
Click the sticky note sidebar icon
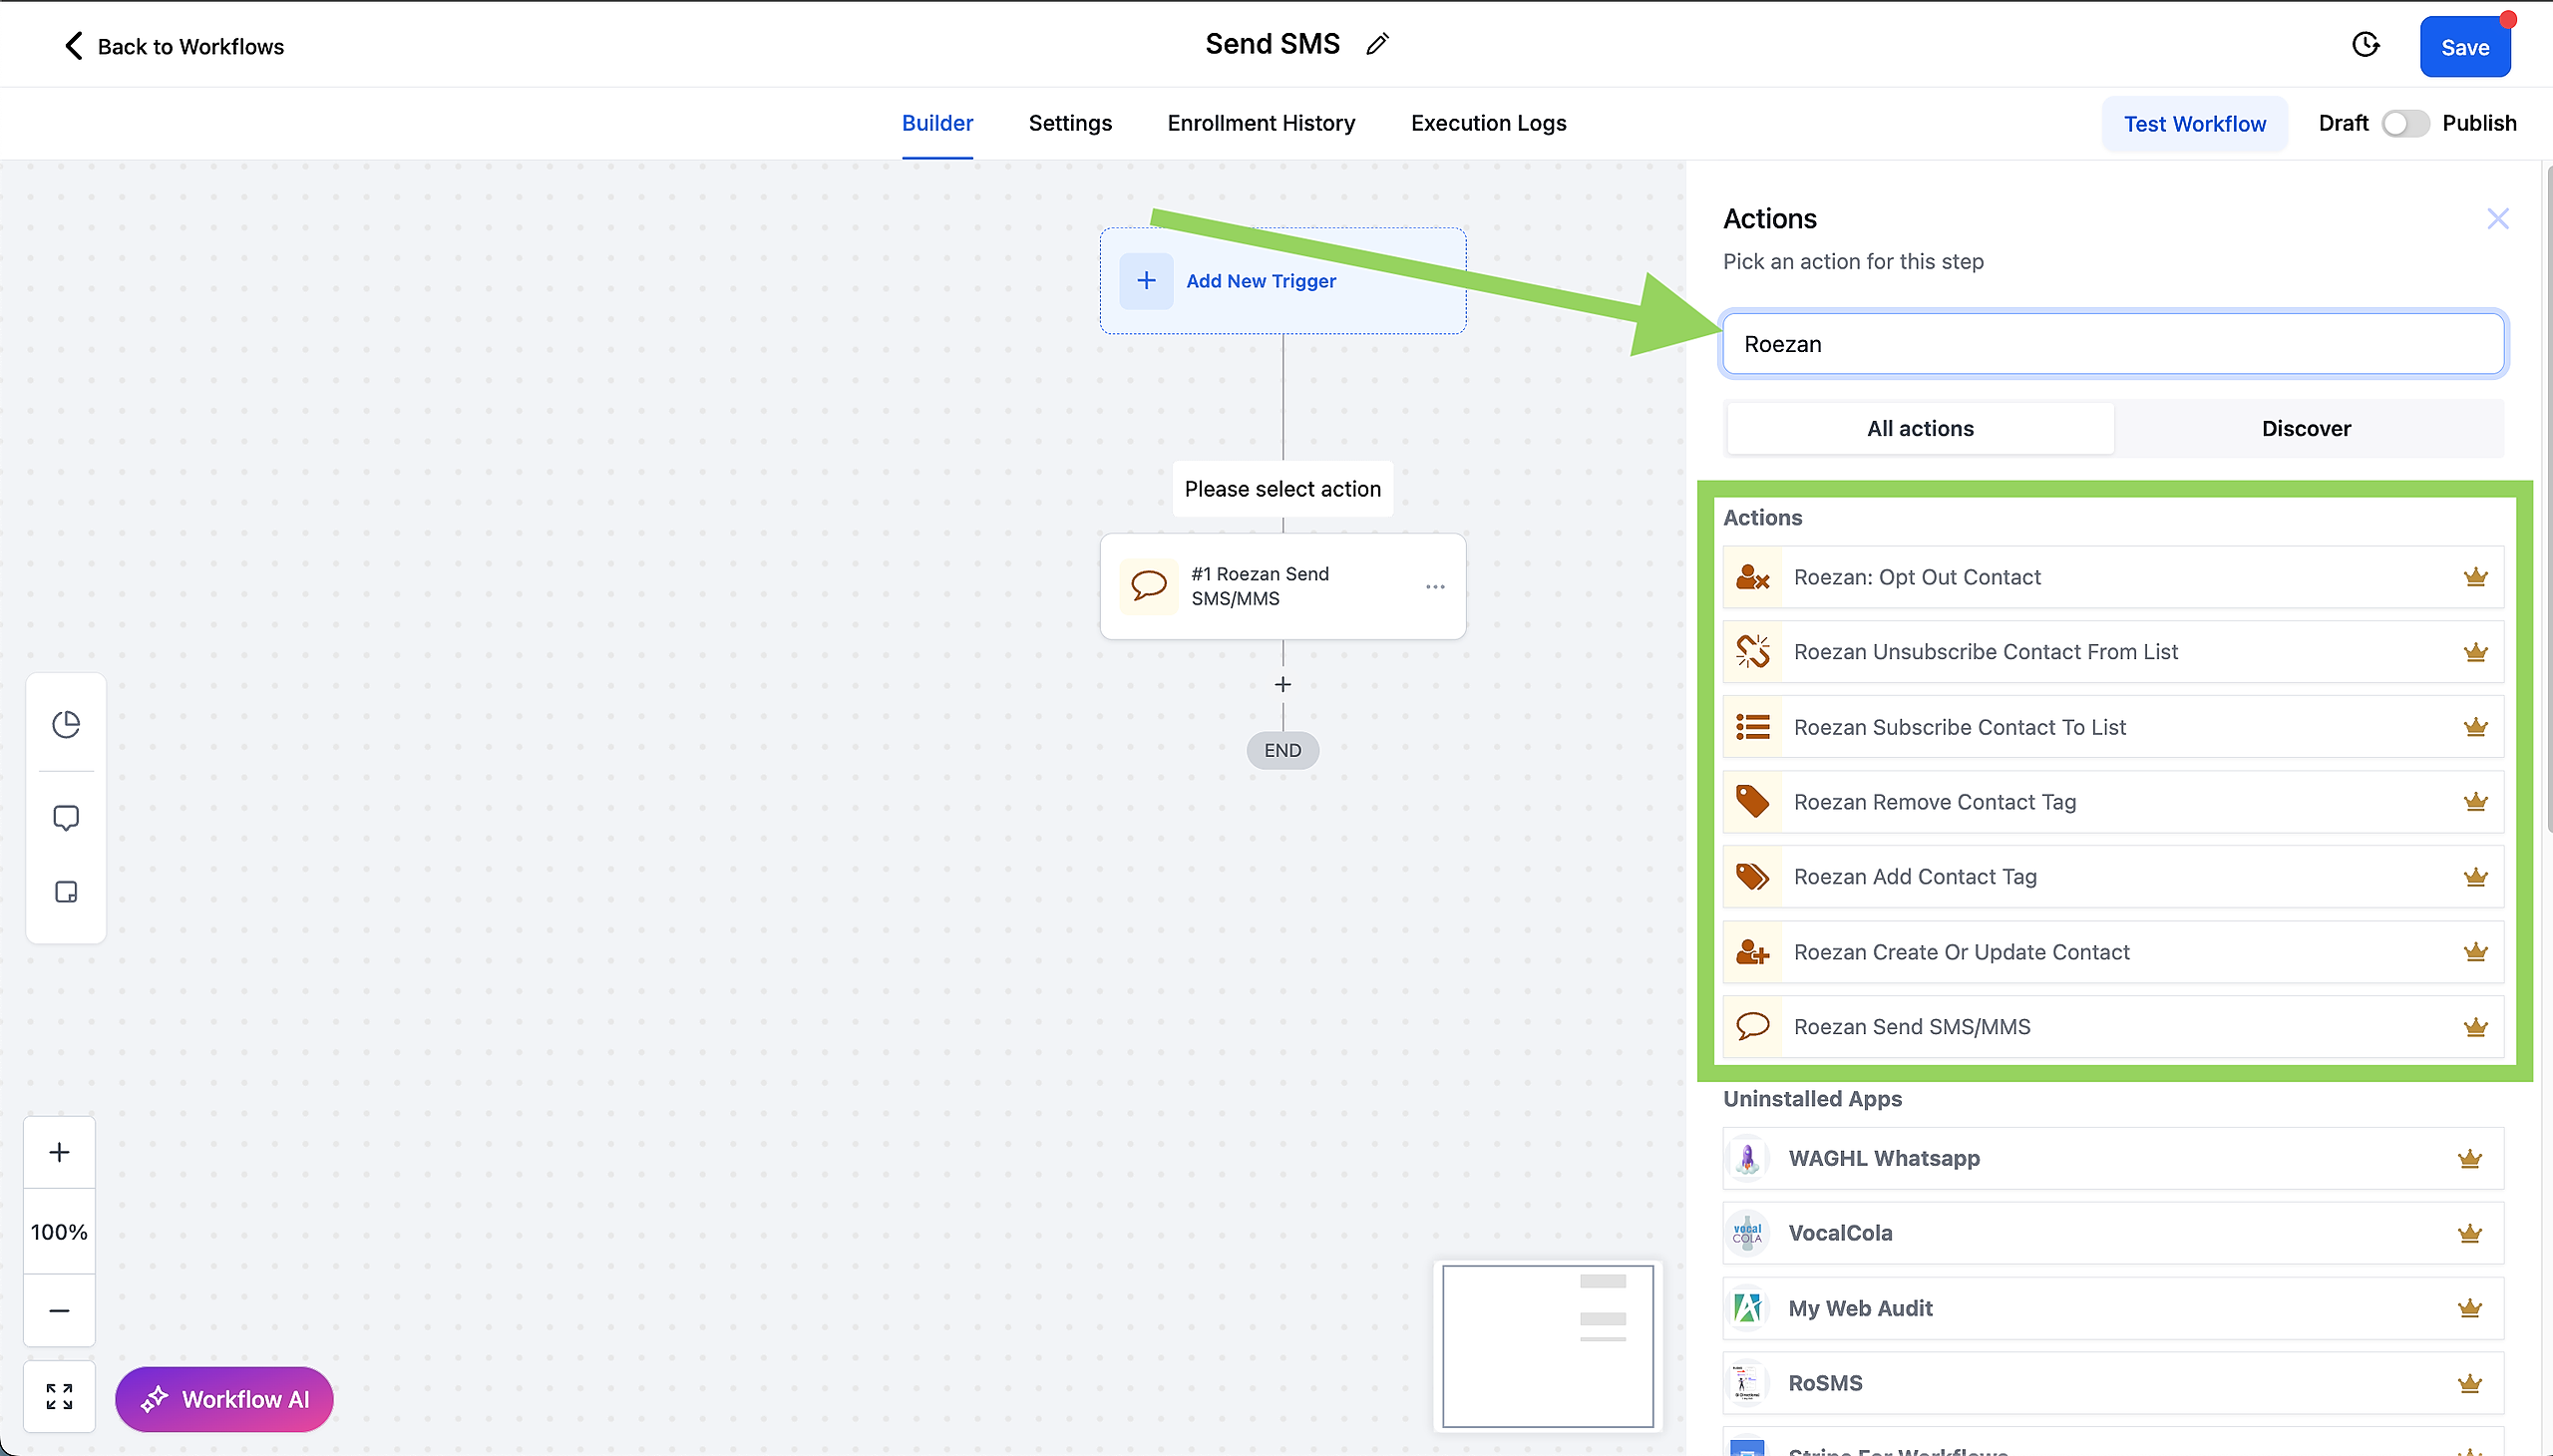[x=66, y=892]
